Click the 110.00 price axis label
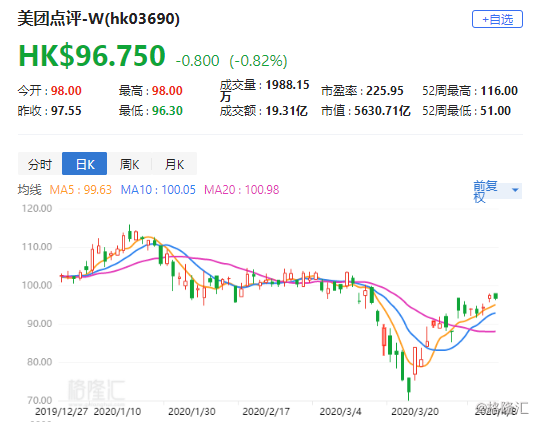This screenshot has height=422, width=536. (x=37, y=247)
